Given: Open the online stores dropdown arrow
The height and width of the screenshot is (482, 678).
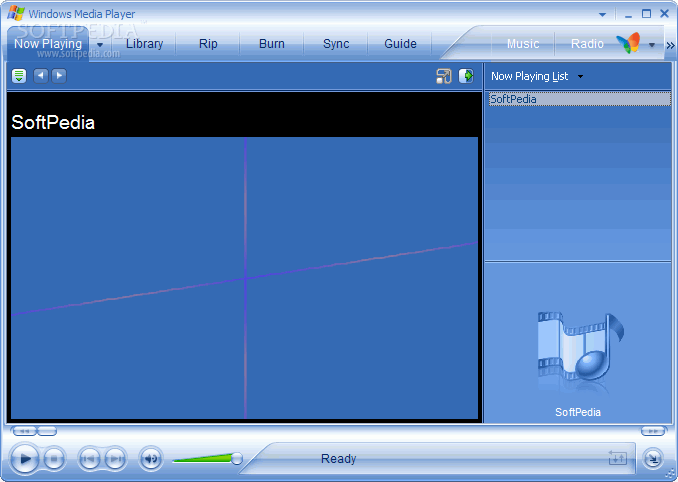Looking at the screenshot, I should point(652,45).
